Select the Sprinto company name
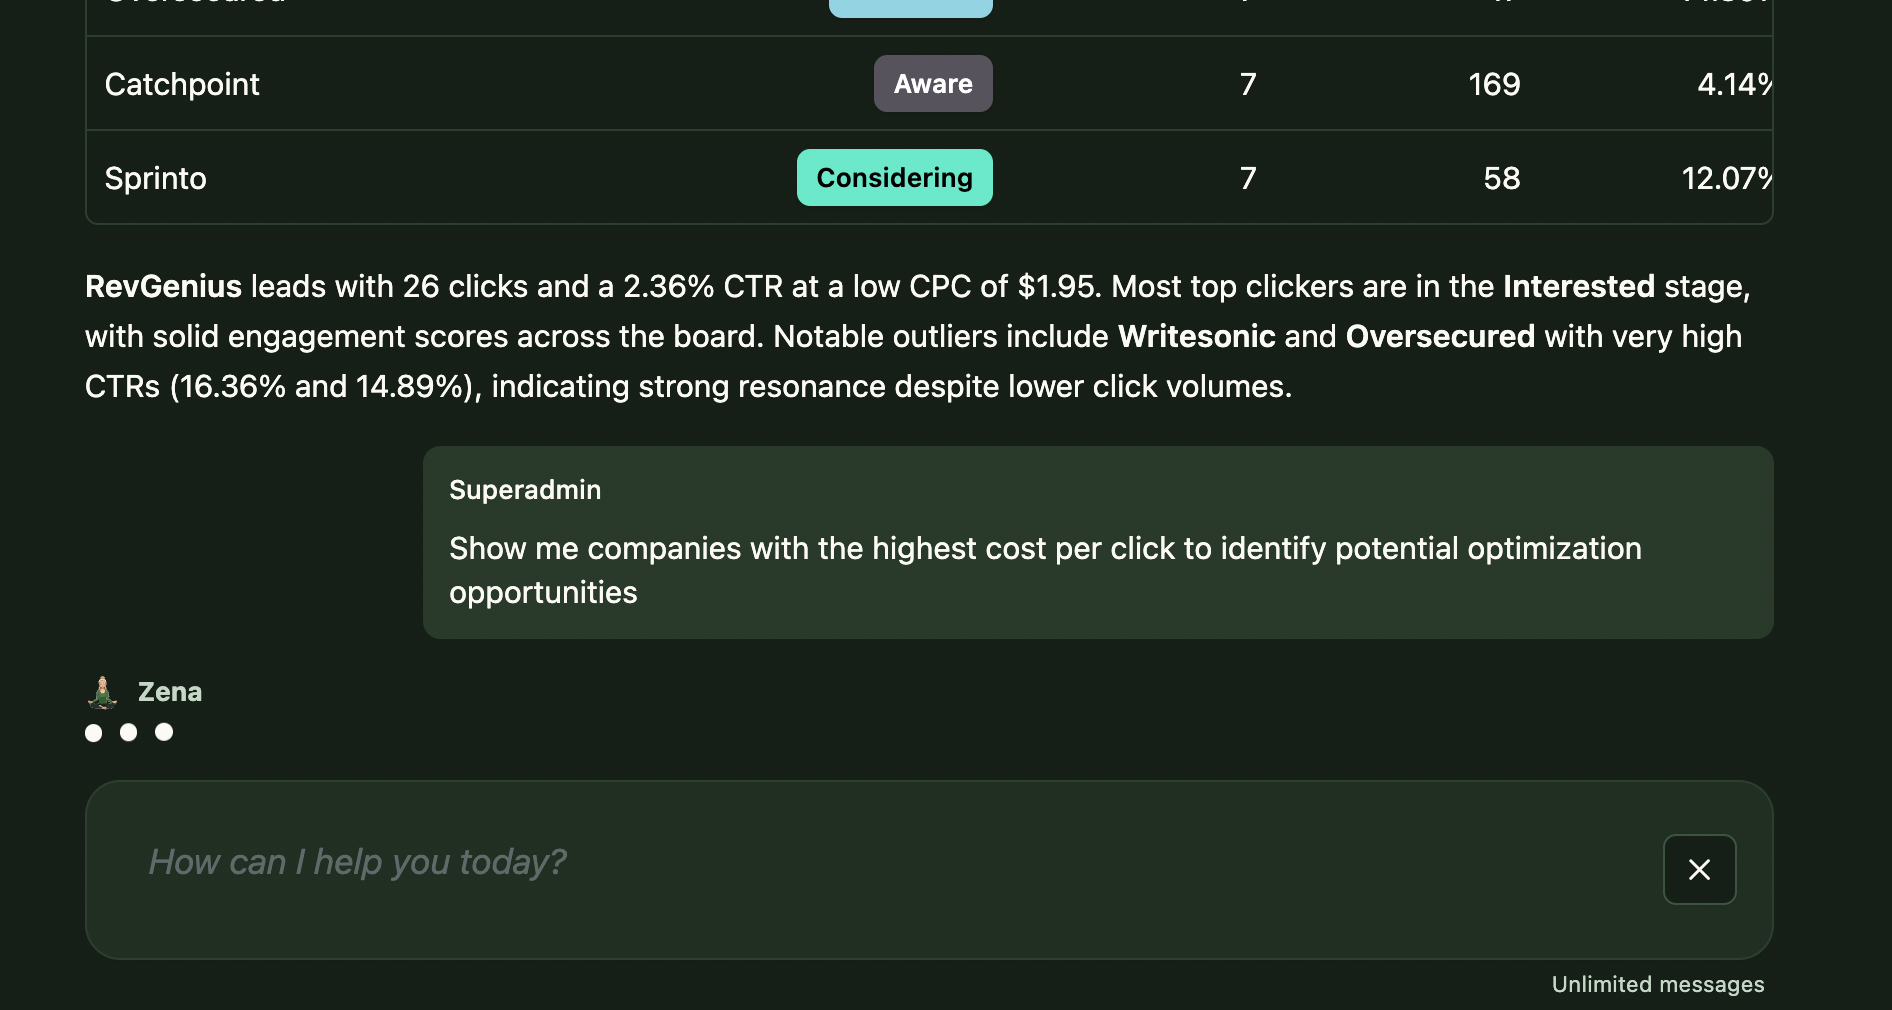This screenshot has height=1010, width=1892. [x=156, y=179]
